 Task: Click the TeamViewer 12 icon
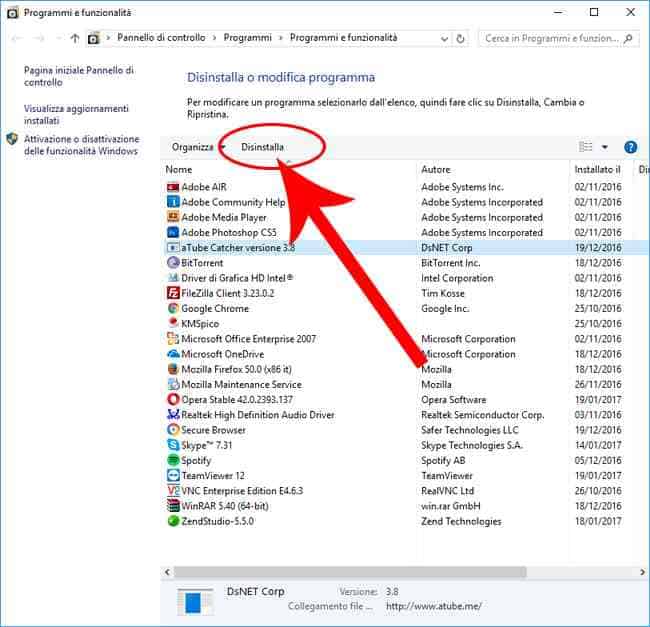[173, 476]
